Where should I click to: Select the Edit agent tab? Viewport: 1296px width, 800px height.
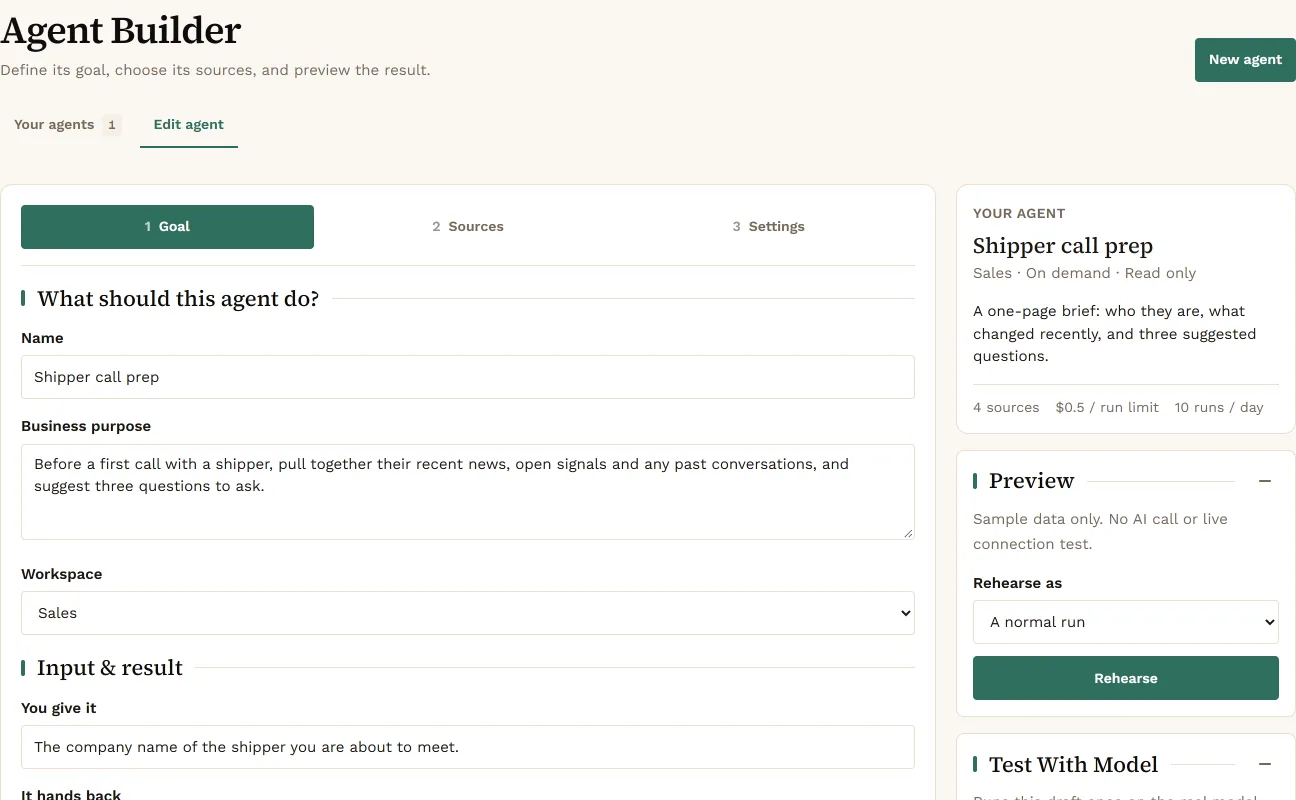[x=189, y=125]
